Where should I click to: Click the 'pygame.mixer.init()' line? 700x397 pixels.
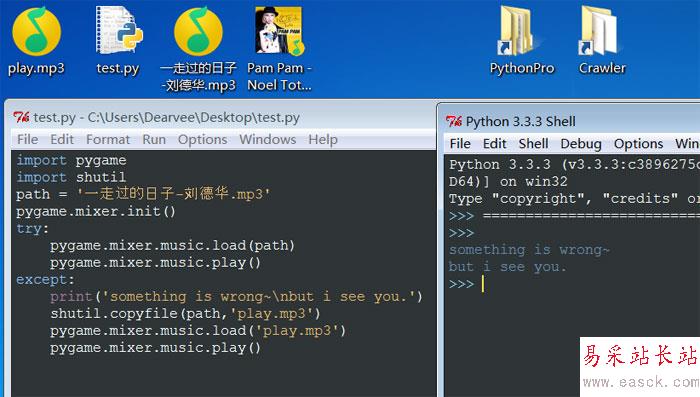[x=96, y=211]
